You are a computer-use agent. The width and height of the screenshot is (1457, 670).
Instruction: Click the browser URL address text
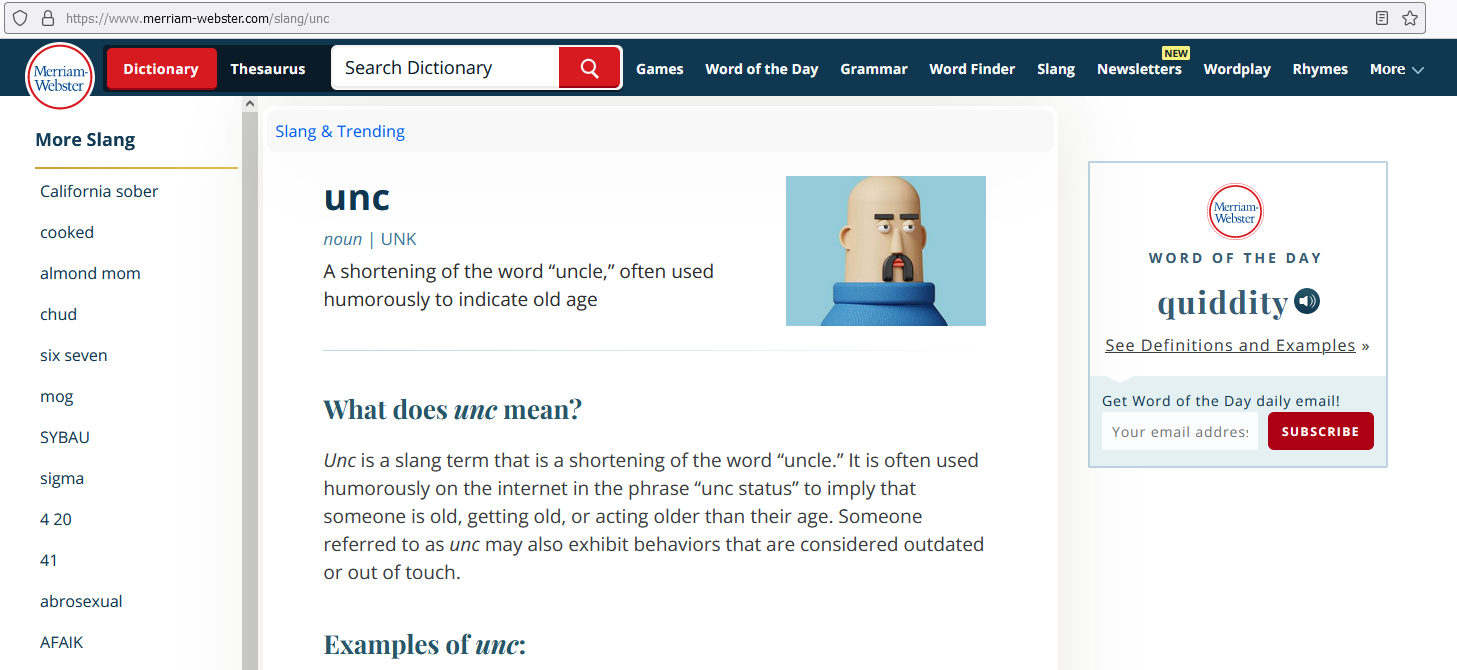click(x=197, y=18)
